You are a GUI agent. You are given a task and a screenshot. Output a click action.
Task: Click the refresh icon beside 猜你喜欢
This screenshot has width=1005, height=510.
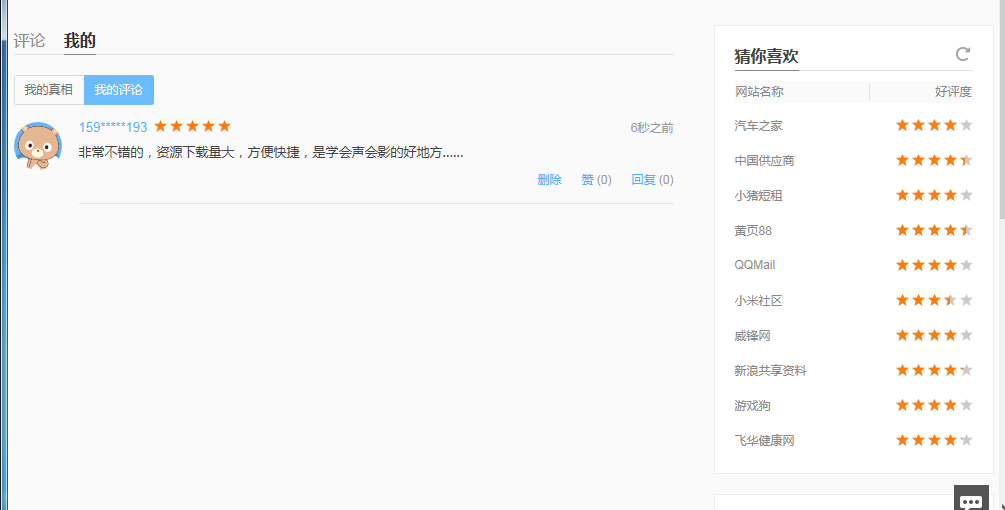[x=962, y=54]
